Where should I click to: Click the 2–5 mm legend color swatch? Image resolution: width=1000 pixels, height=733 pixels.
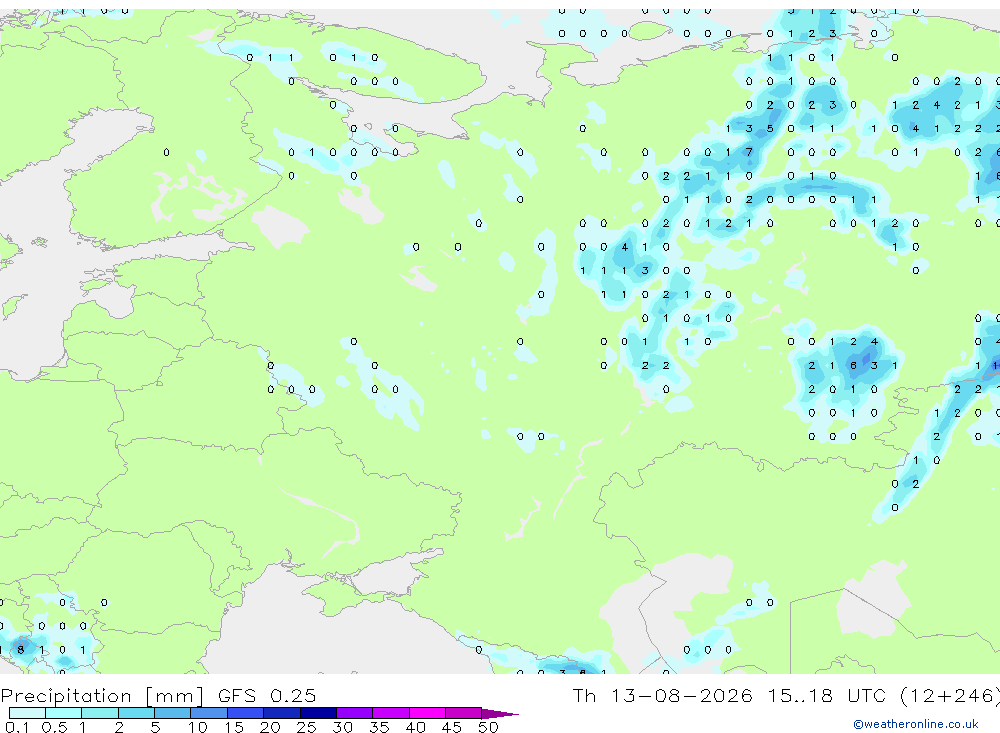click(136, 713)
